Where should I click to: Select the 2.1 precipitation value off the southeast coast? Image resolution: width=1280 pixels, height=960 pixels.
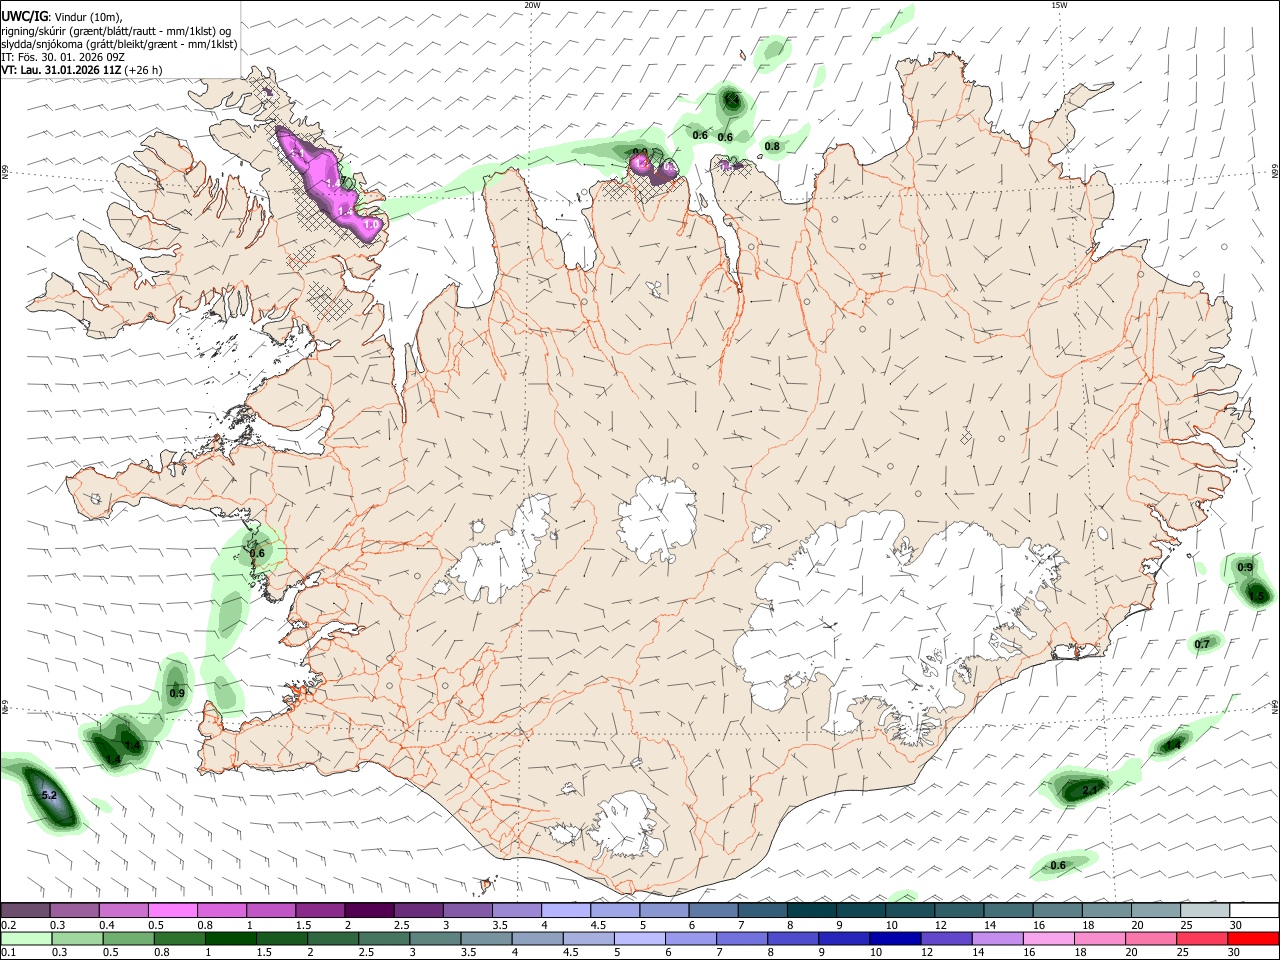(x=1090, y=790)
